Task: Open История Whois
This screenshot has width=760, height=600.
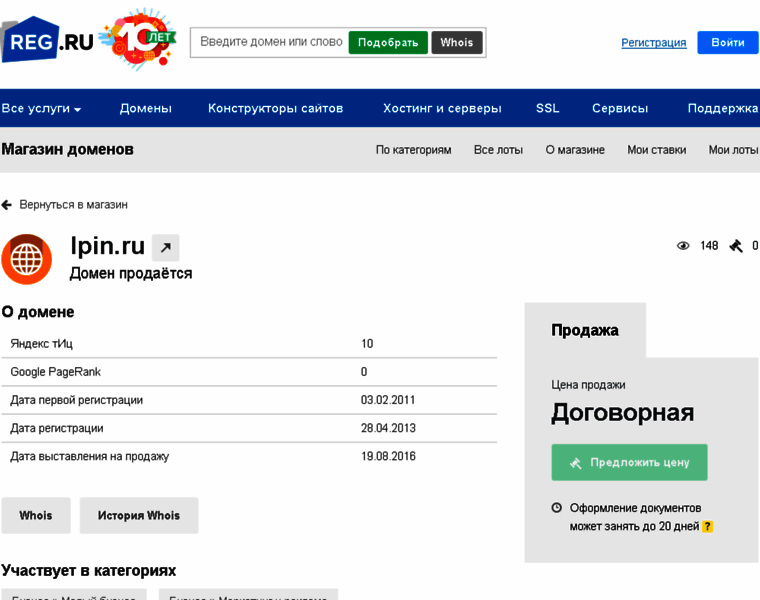Action: point(139,516)
